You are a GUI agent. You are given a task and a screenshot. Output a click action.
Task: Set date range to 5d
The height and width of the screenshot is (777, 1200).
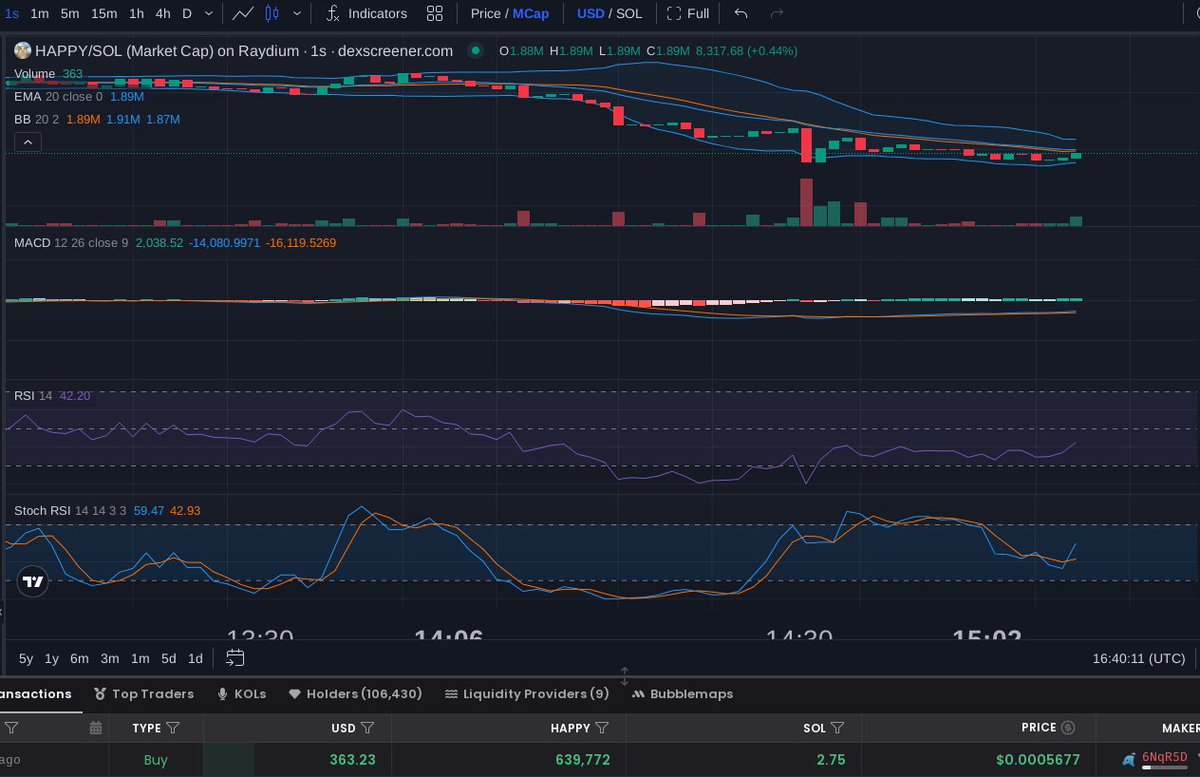(x=169, y=658)
